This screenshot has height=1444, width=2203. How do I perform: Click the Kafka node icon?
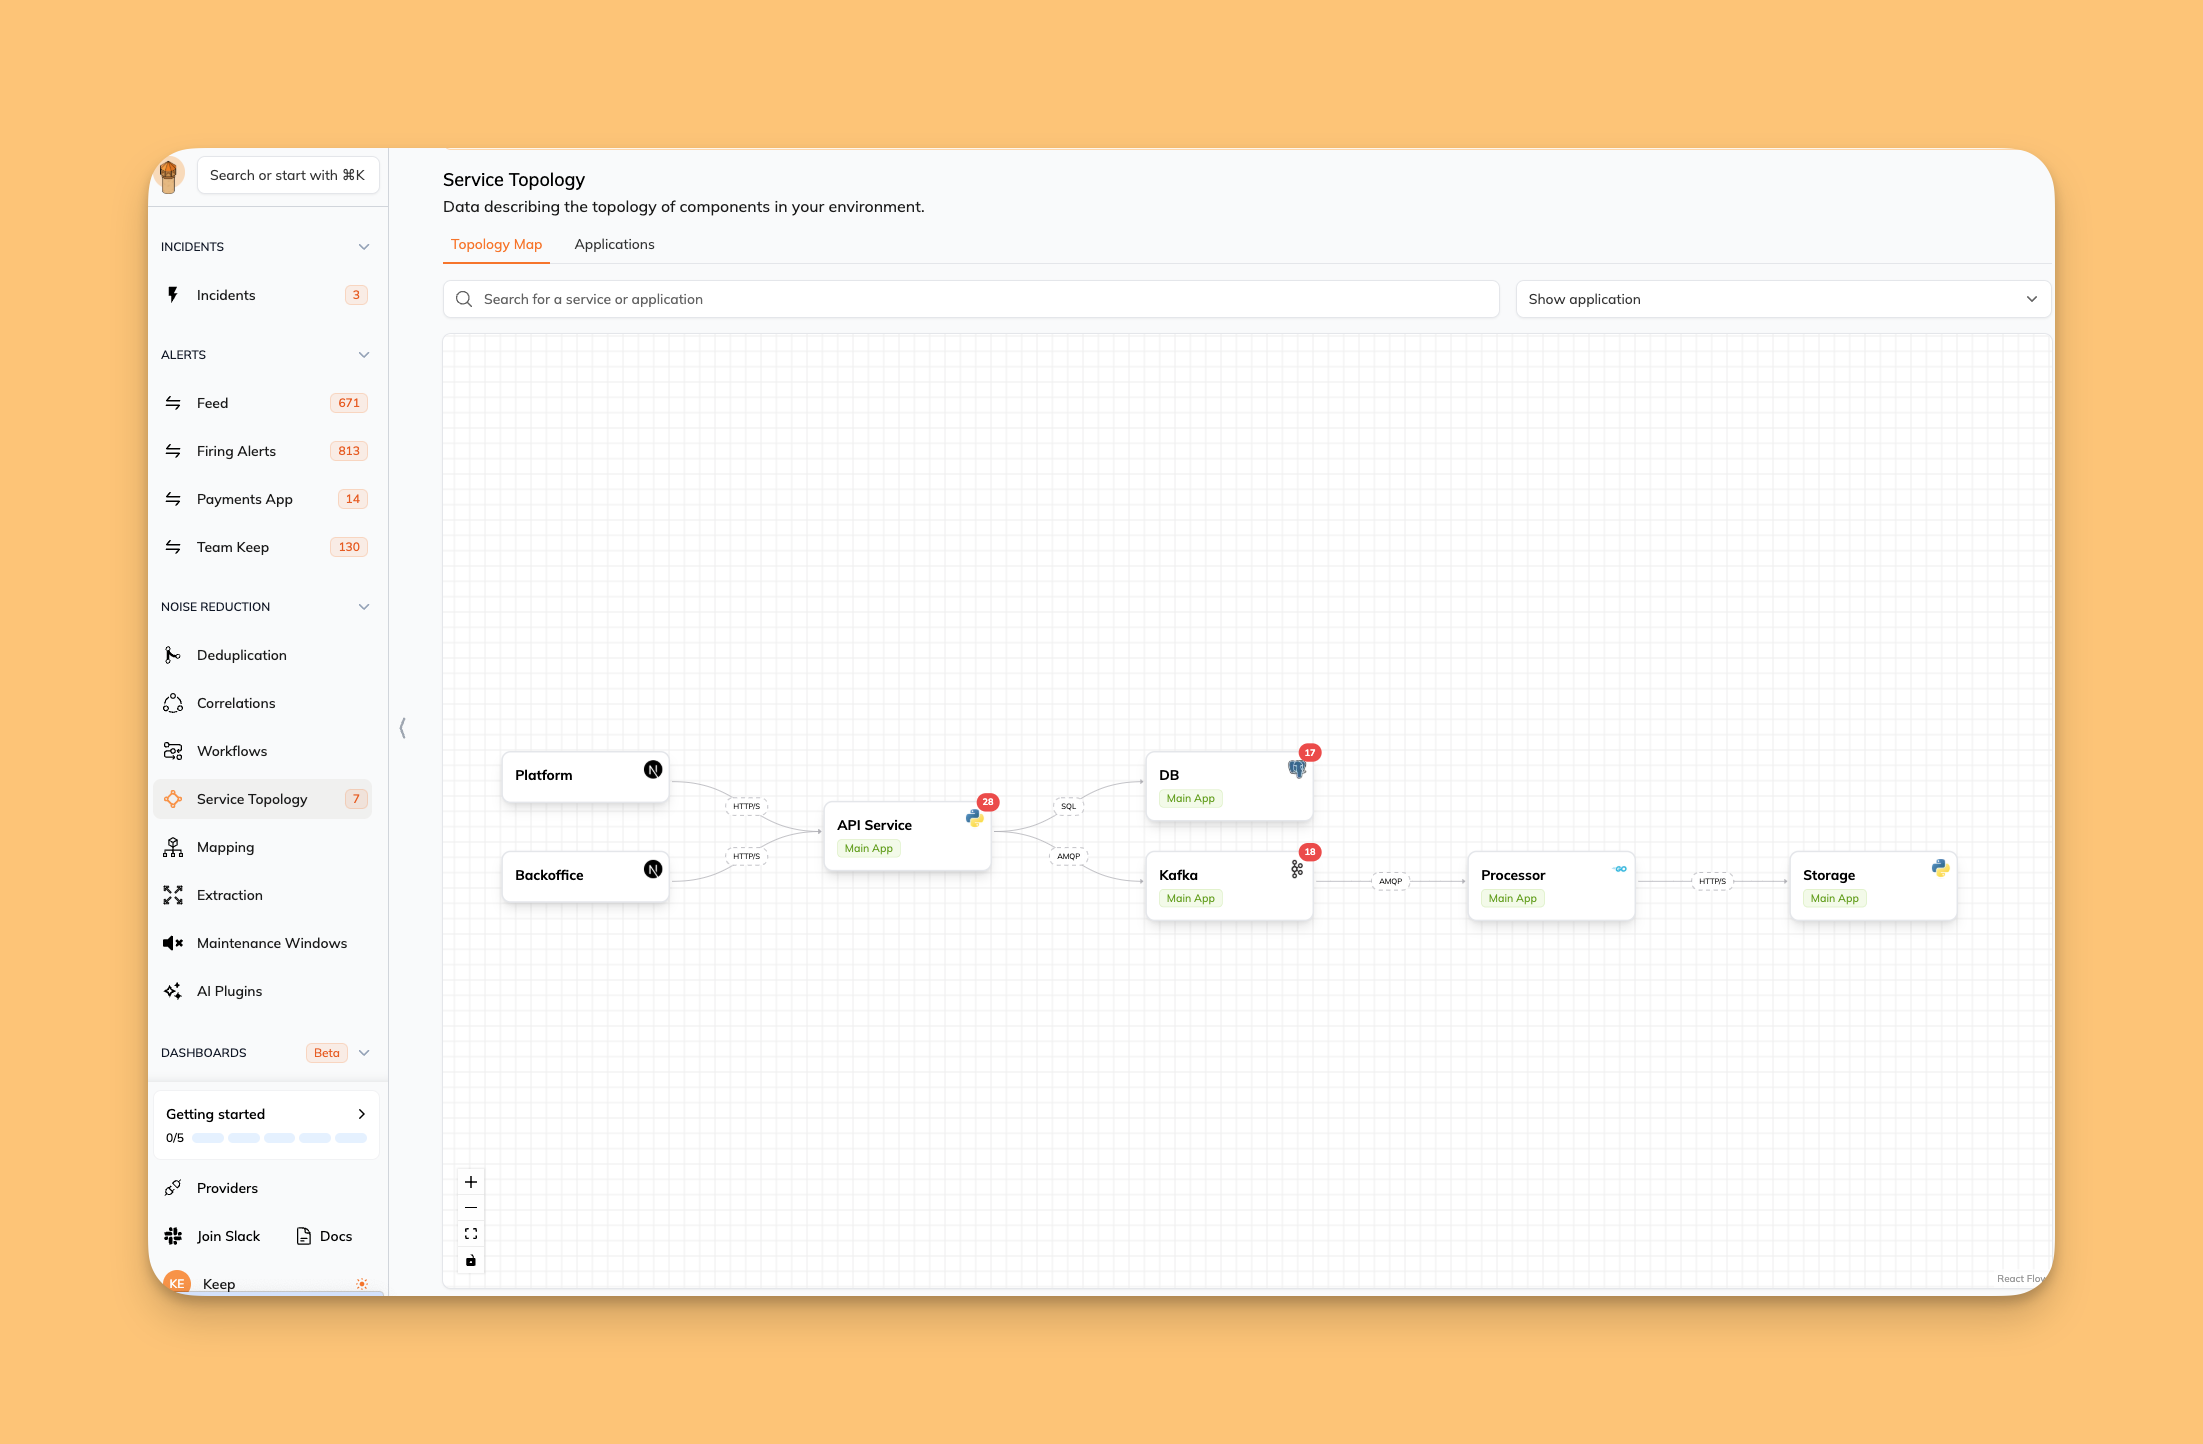(x=1297, y=870)
